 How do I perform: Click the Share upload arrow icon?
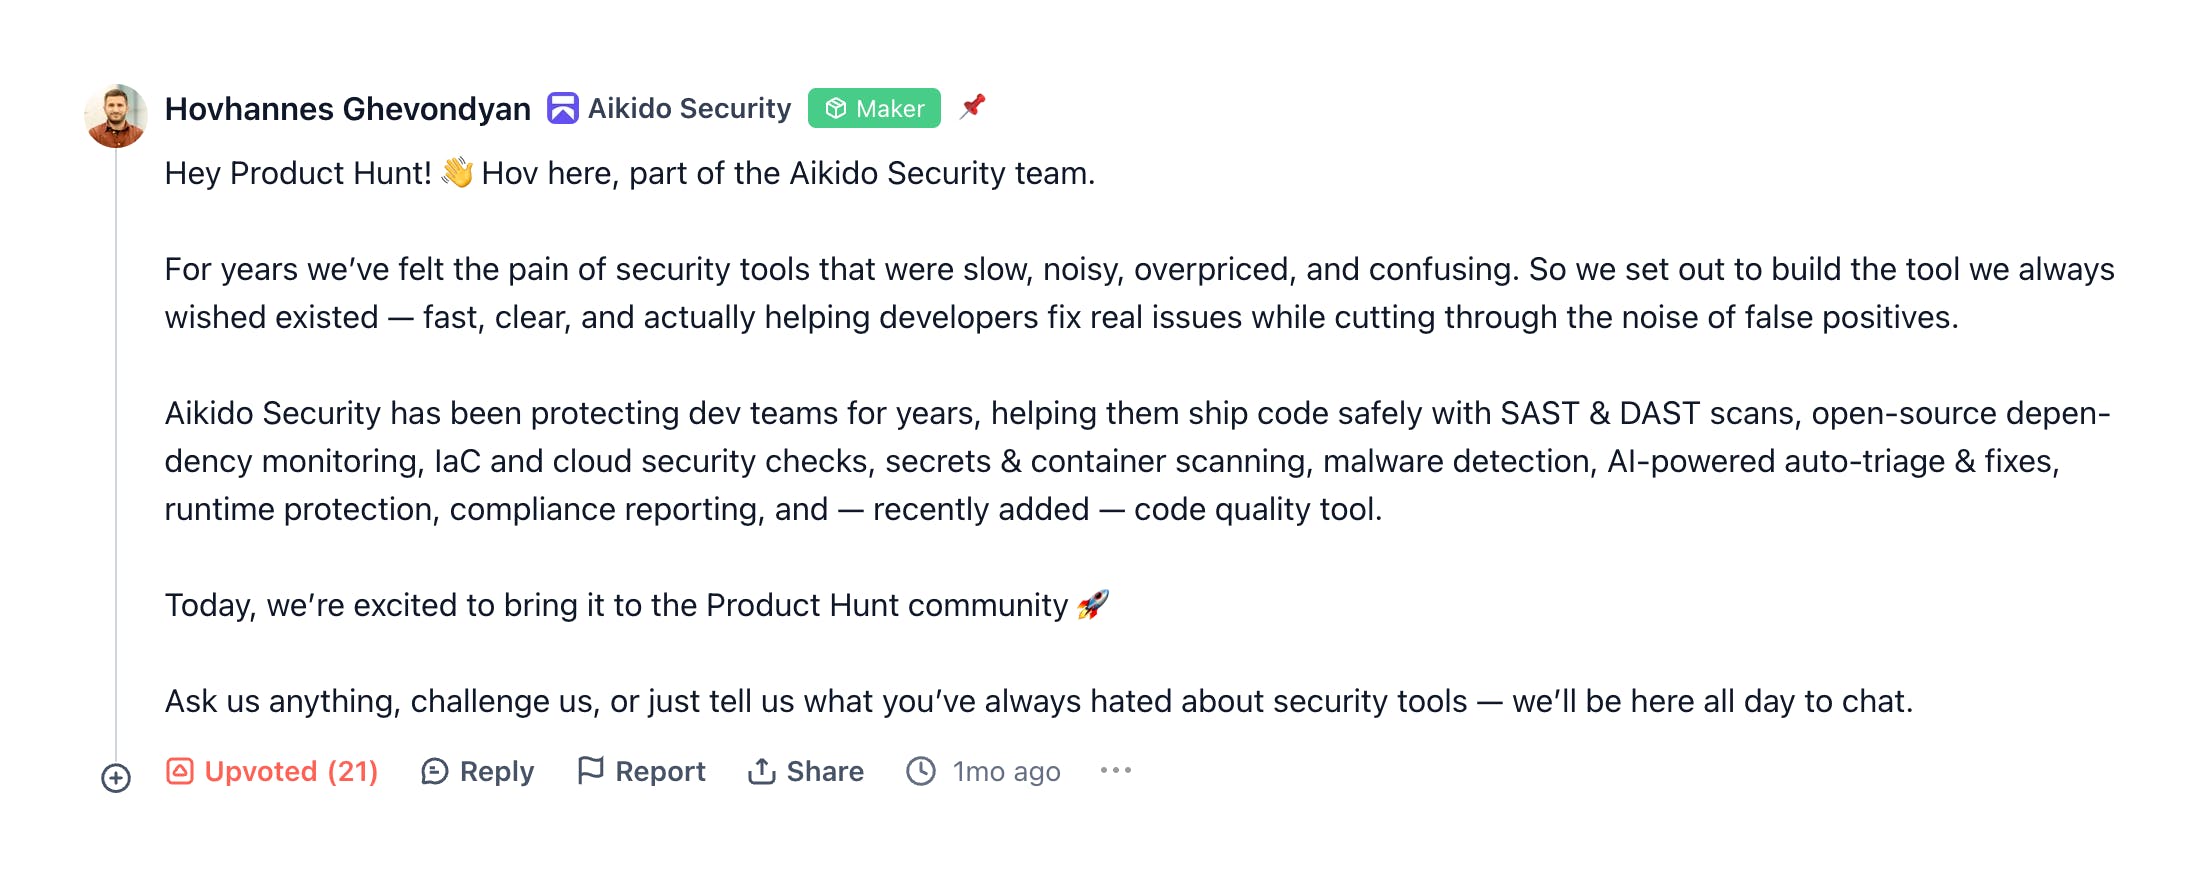pos(761,771)
